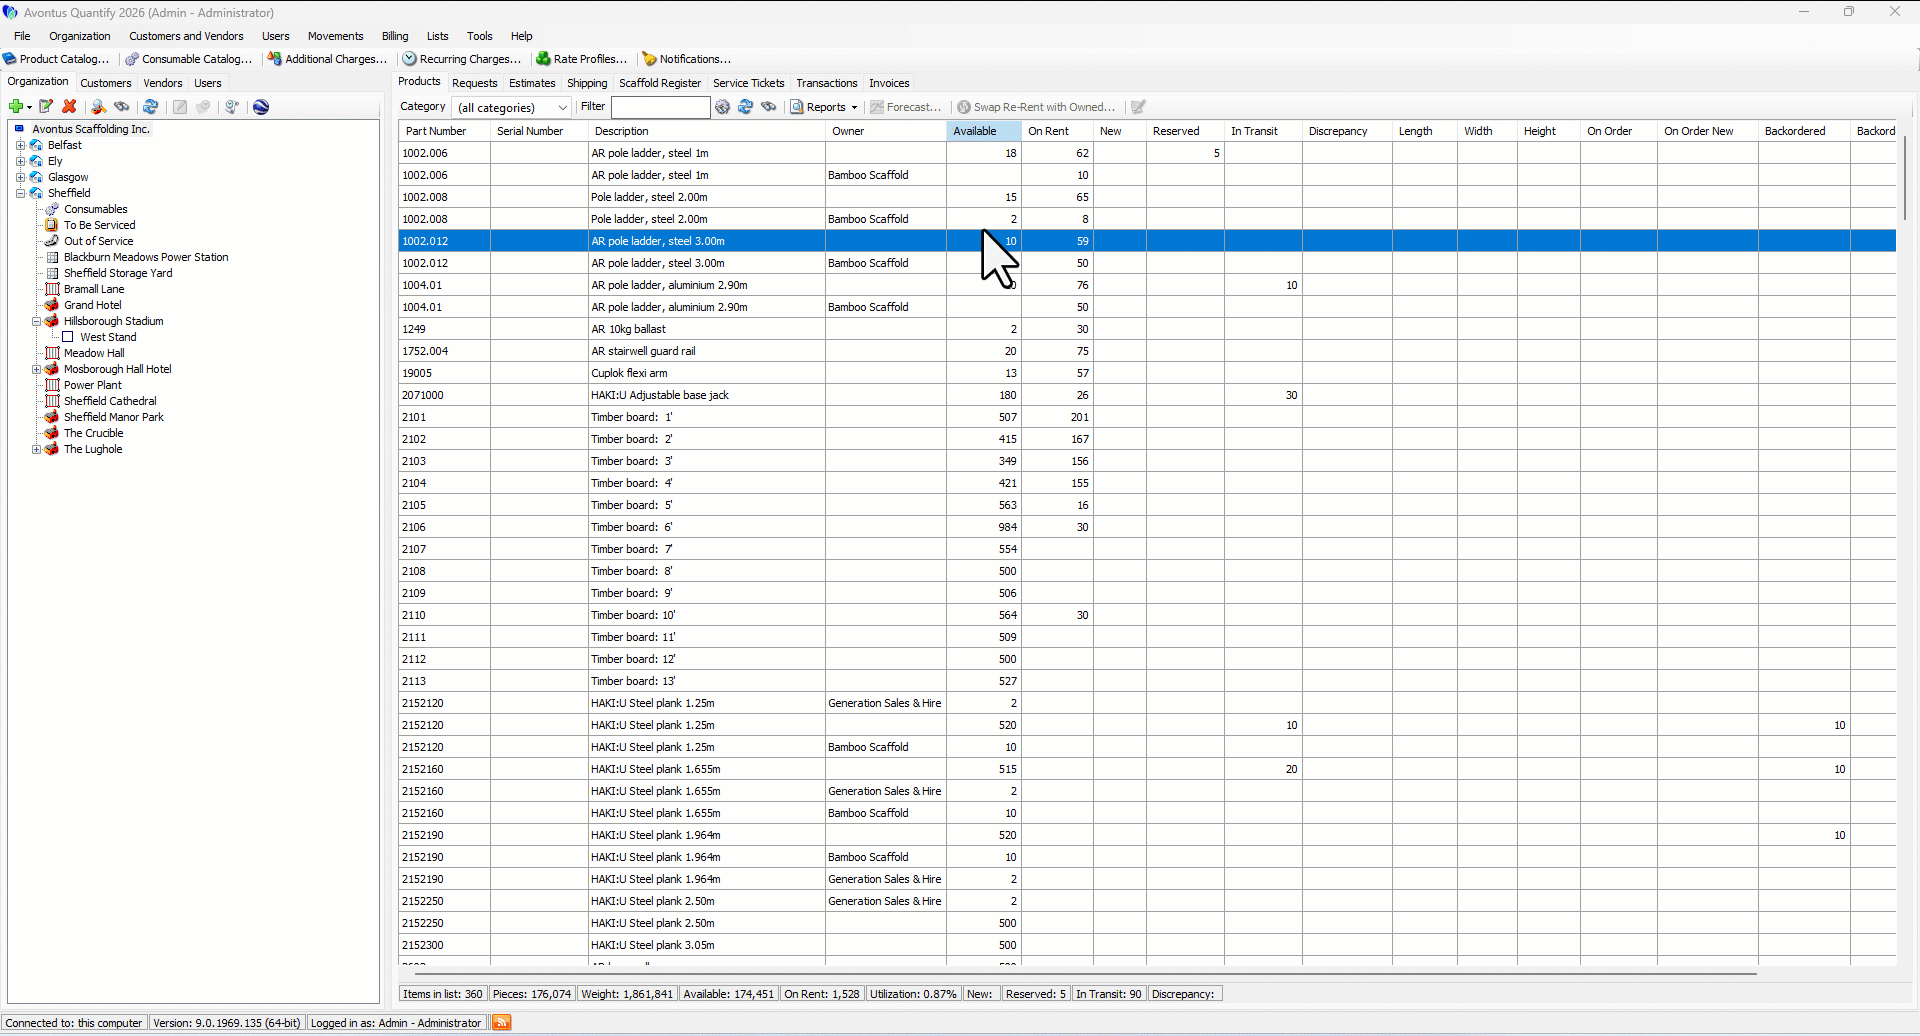Click the gear settings icon beside Filter box

[x=722, y=107]
